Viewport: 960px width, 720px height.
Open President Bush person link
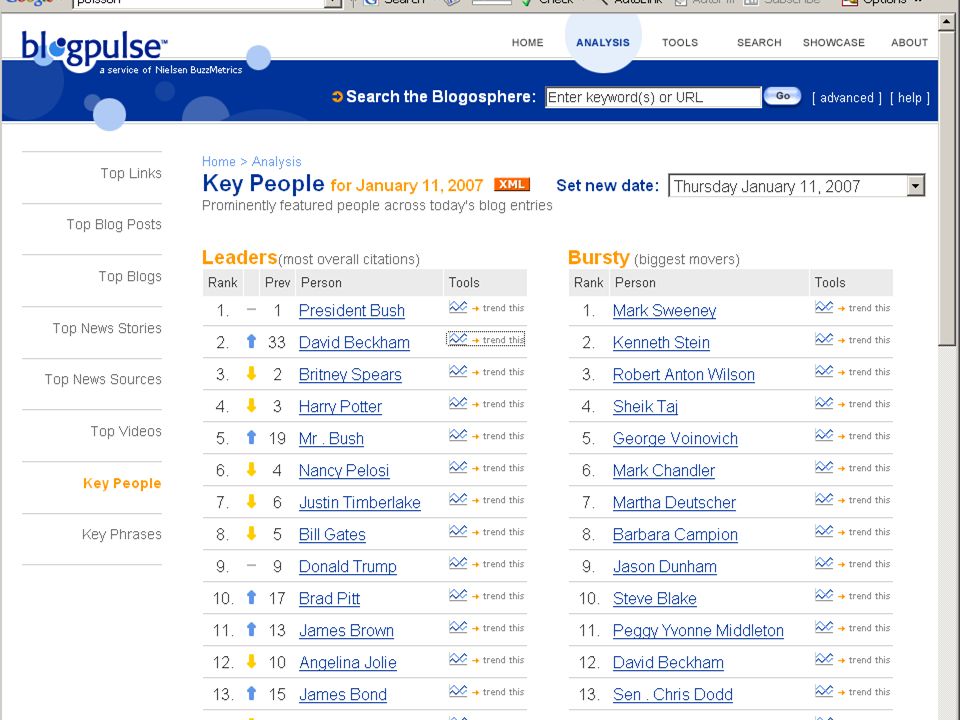click(351, 310)
